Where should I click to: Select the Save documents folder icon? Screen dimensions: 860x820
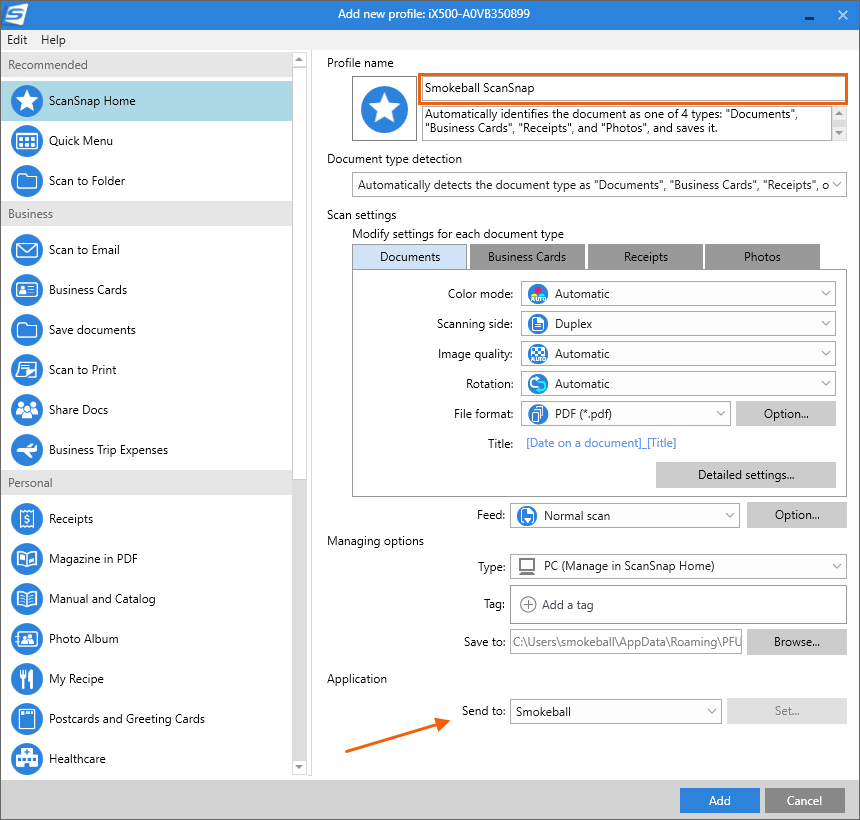point(26,330)
